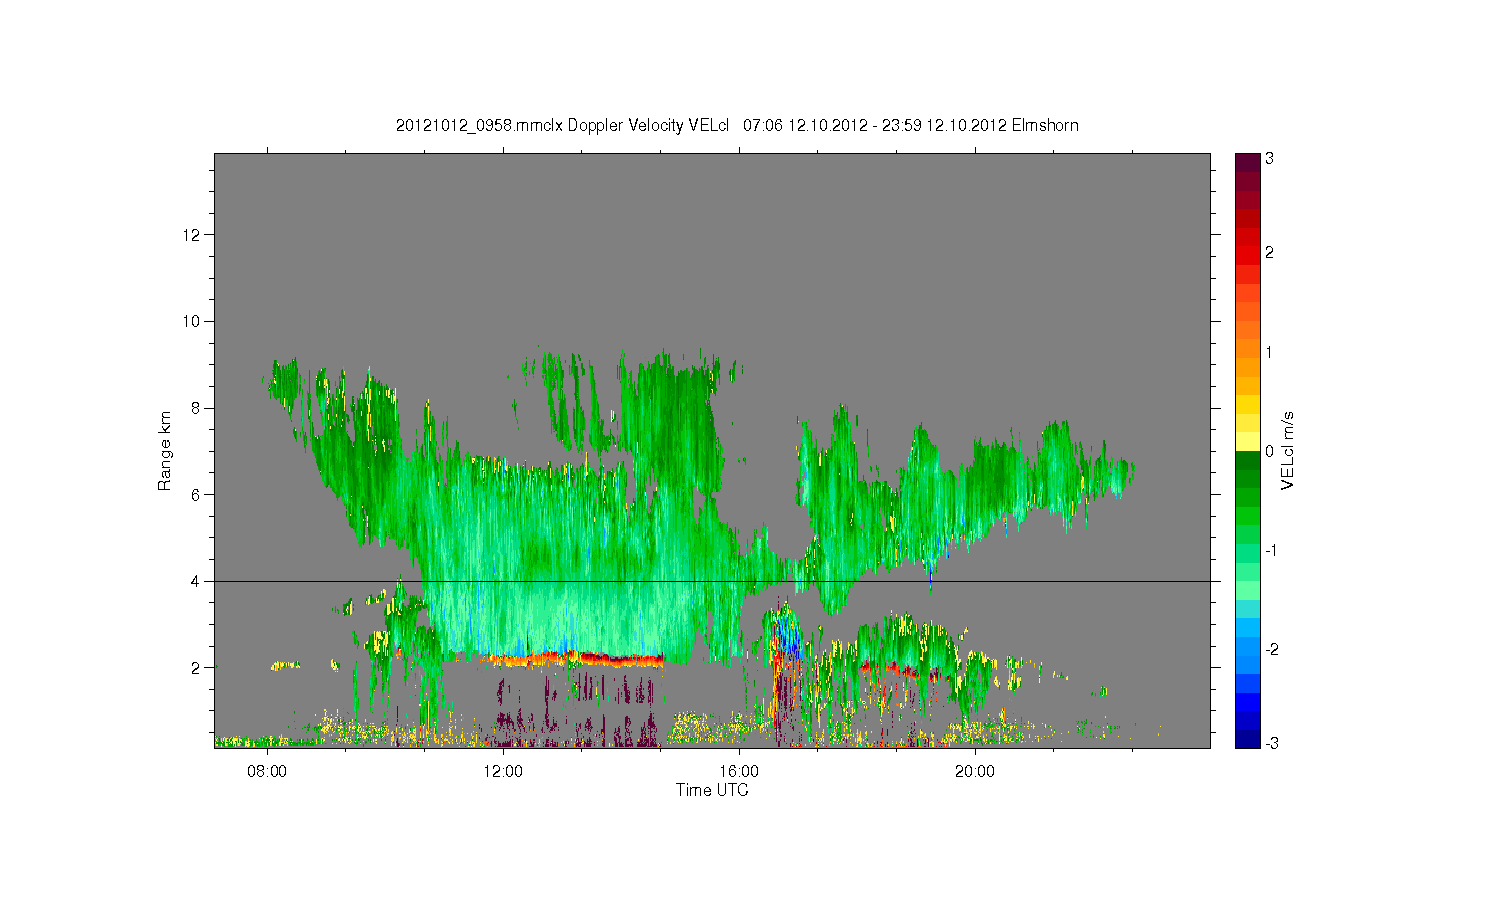Click the colorbar value "0"

1269,451
